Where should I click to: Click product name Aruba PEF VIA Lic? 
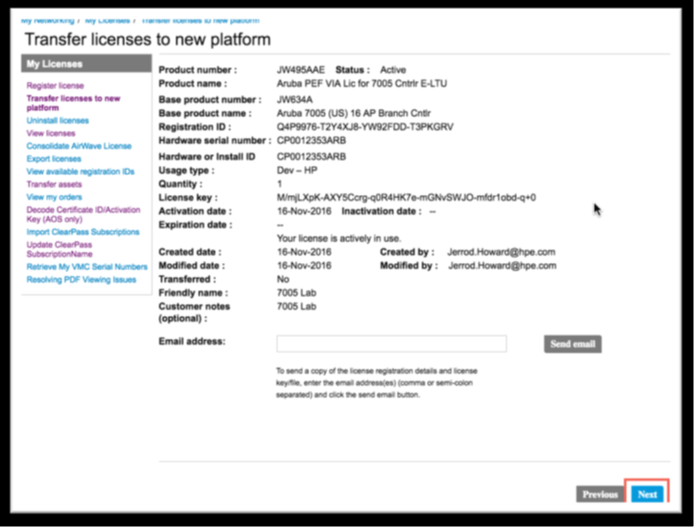(362, 84)
